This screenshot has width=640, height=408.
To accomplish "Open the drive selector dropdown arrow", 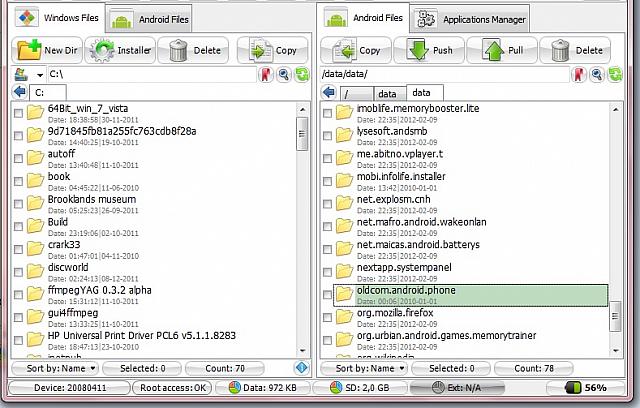I will point(39,75).
